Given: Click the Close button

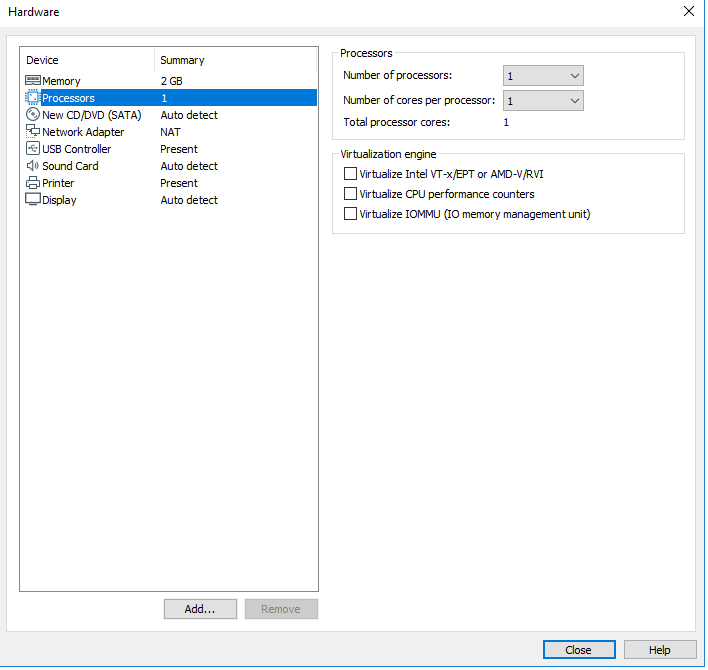Looking at the screenshot, I should tap(579, 650).
